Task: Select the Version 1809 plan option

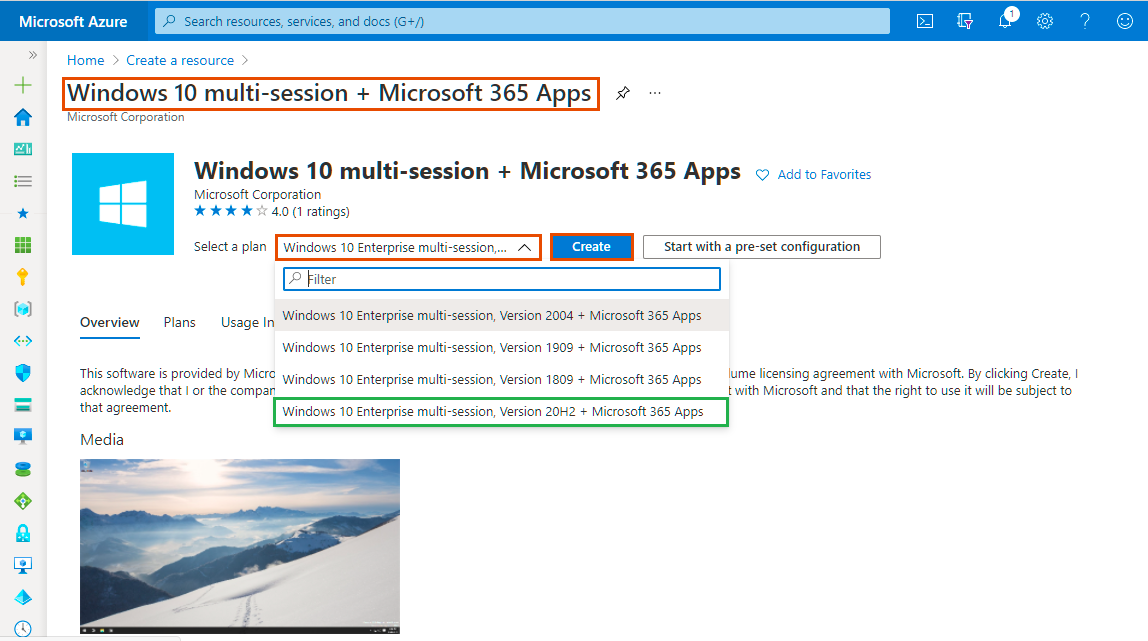Action: (x=502, y=380)
